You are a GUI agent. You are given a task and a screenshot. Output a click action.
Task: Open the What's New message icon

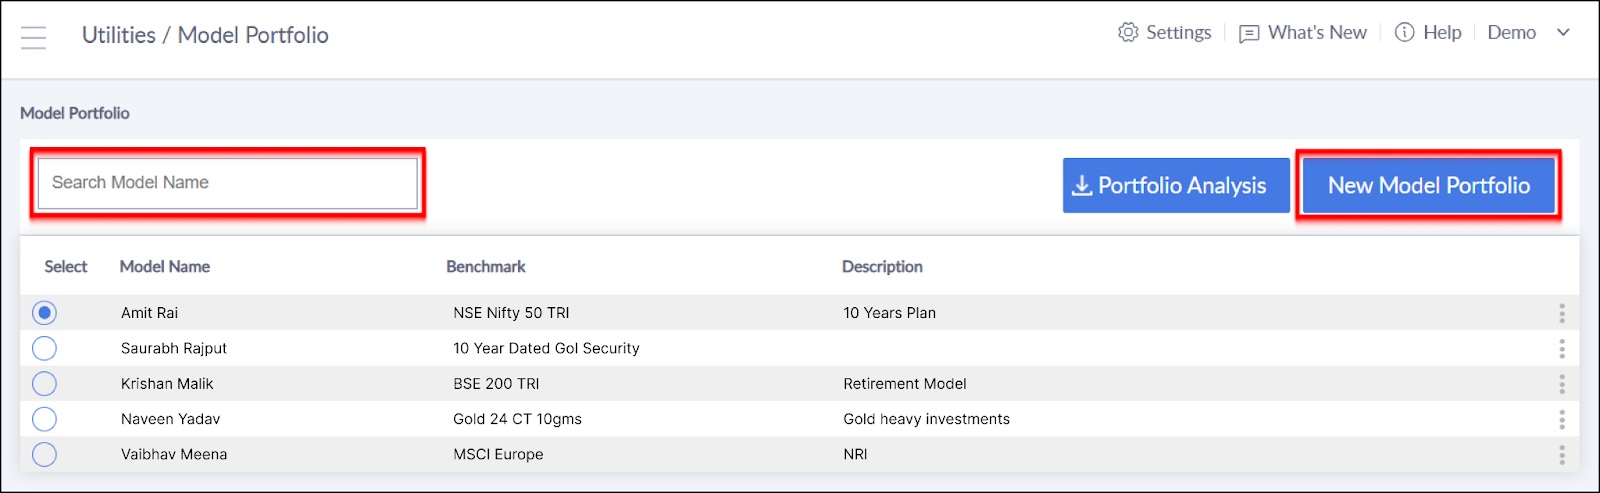pyautogui.click(x=1249, y=34)
